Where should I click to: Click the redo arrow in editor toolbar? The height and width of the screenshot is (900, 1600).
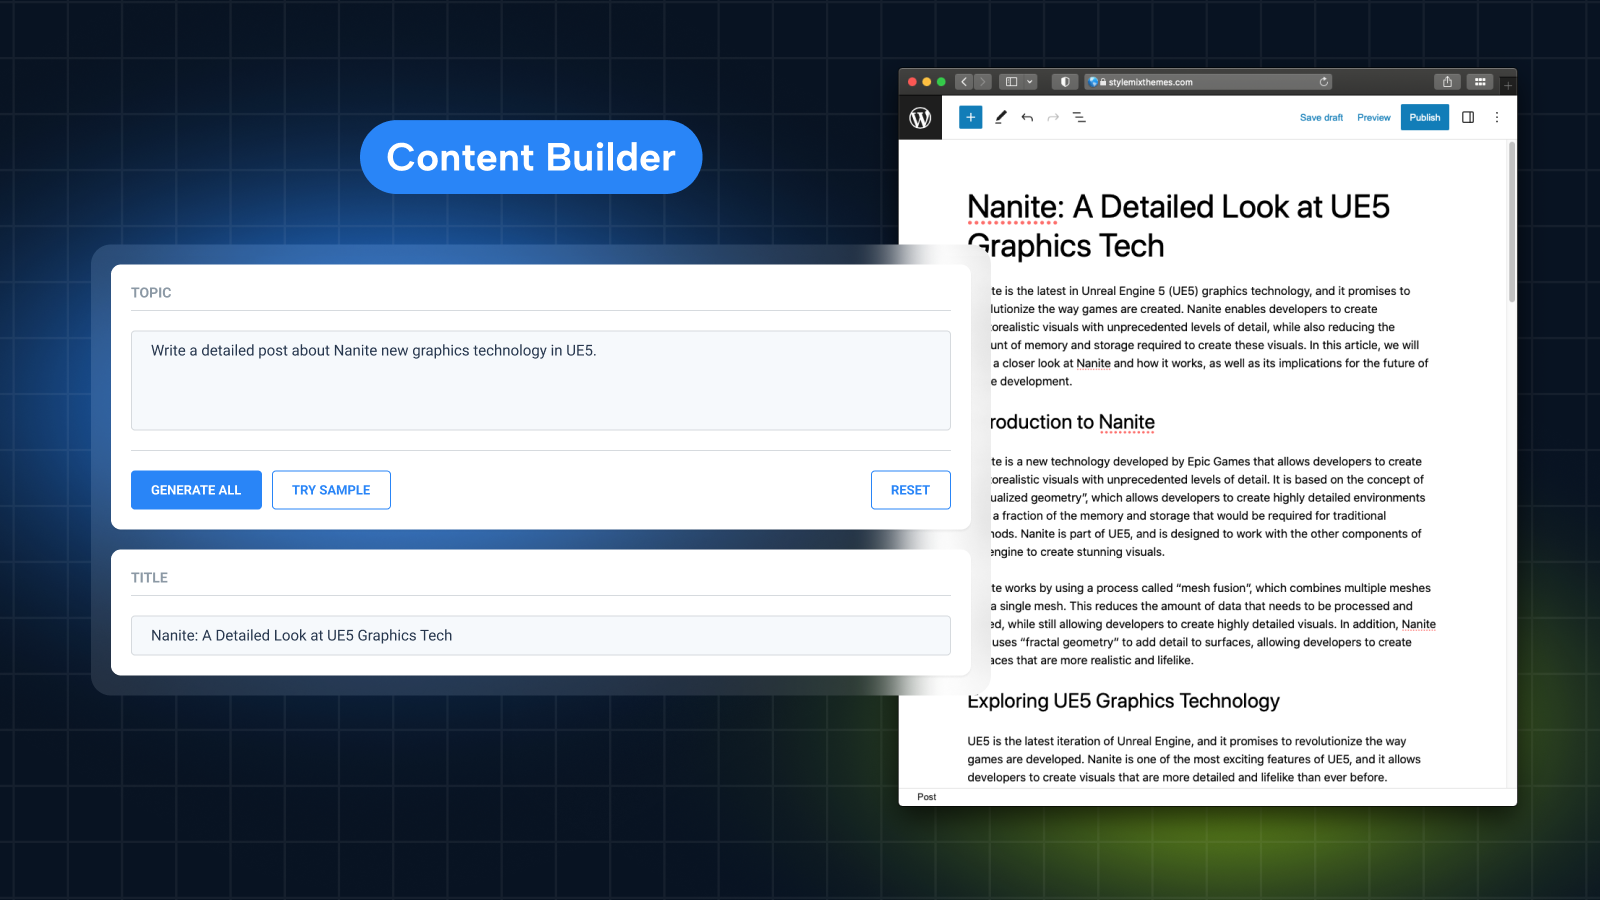point(1053,117)
